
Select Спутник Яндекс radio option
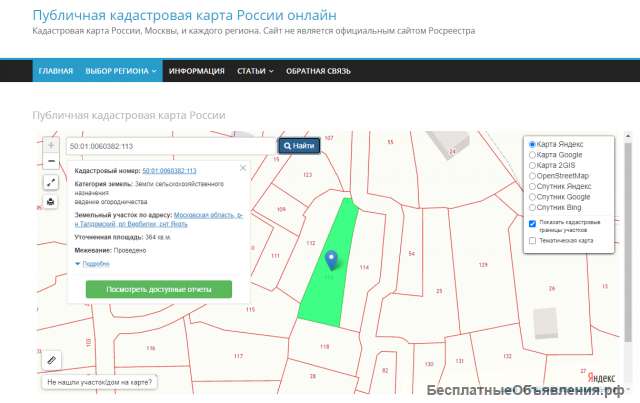click(532, 186)
